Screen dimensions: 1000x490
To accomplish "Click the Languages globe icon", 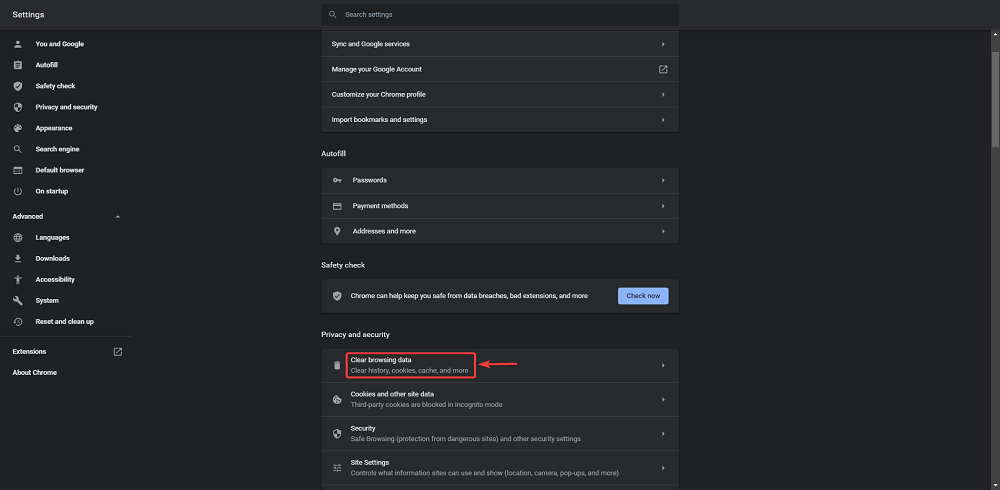I will pos(18,238).
